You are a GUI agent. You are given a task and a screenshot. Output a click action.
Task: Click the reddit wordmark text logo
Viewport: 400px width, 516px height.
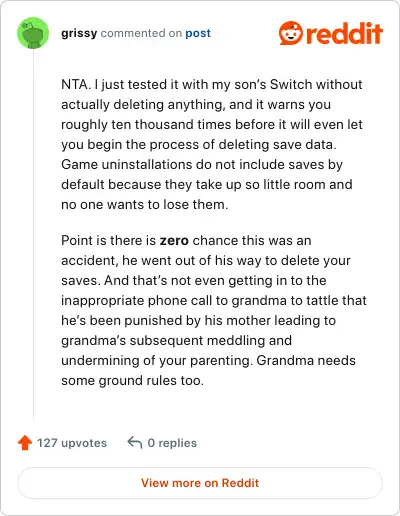(344, 33)
